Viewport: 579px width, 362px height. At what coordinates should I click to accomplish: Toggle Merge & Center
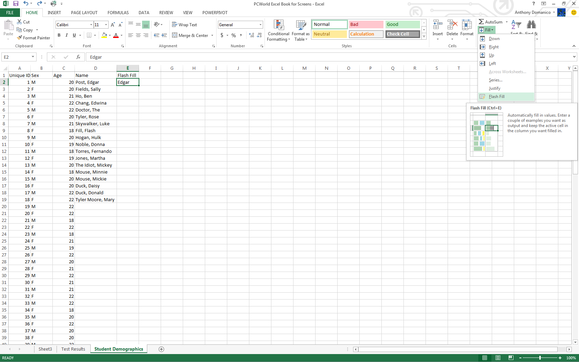click(190, 35)
